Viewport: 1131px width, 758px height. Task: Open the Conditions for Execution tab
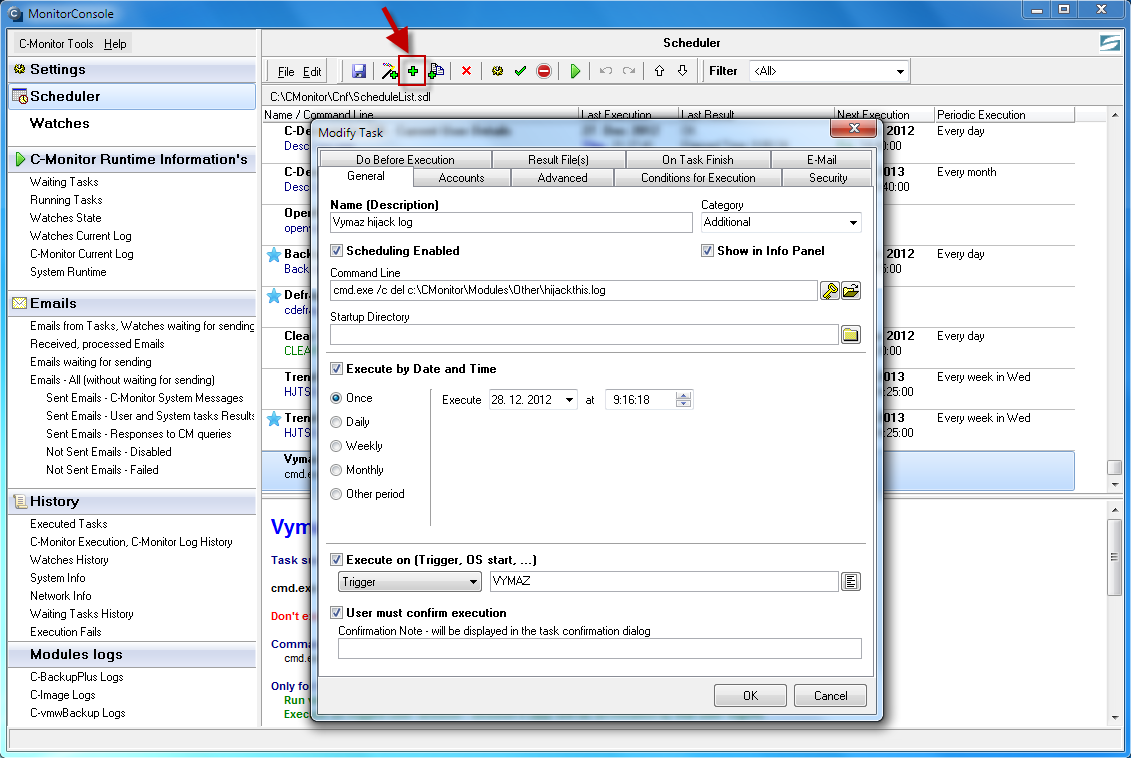[x=698, y=178]
